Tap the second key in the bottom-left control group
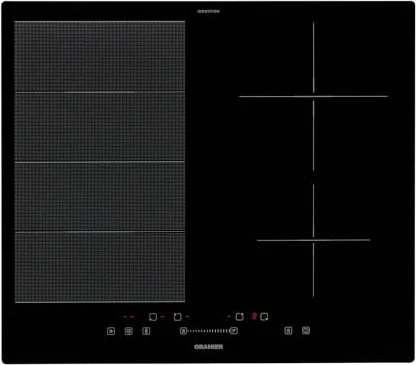The image size is (416, 365). coord(129,331)
